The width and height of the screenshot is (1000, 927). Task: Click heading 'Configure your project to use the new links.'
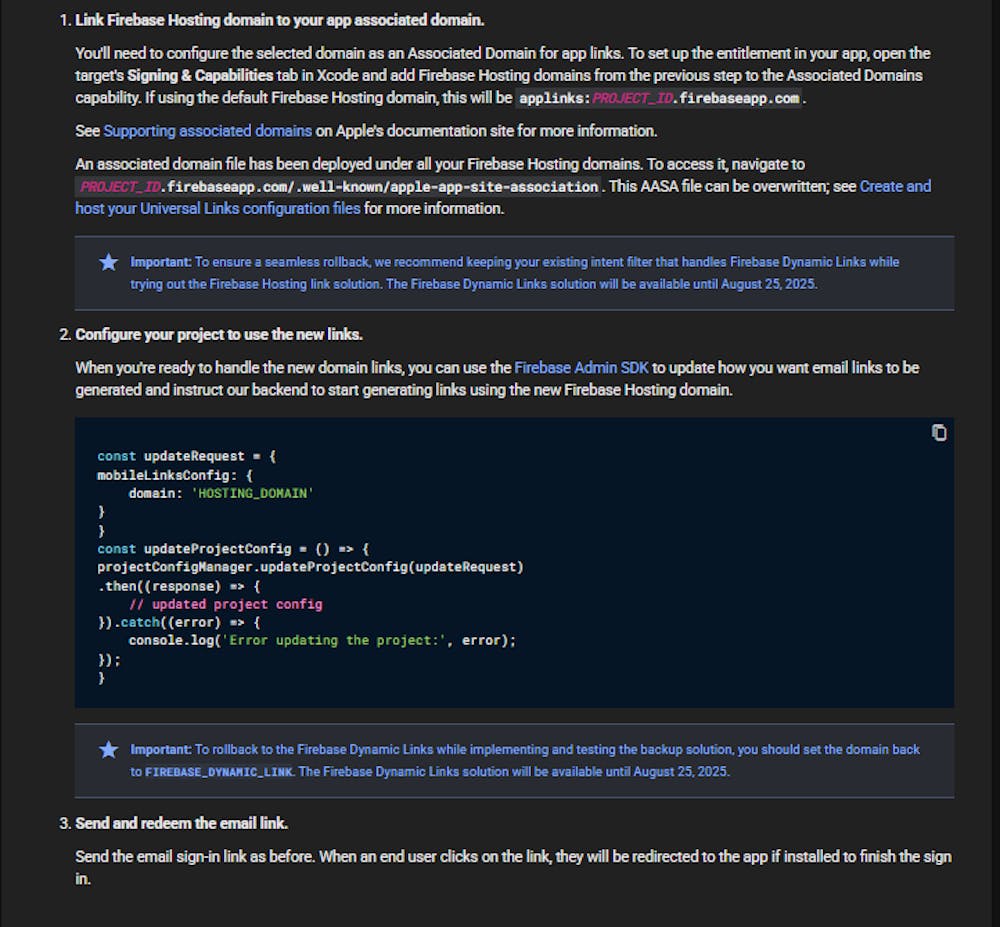coord(219,335)
